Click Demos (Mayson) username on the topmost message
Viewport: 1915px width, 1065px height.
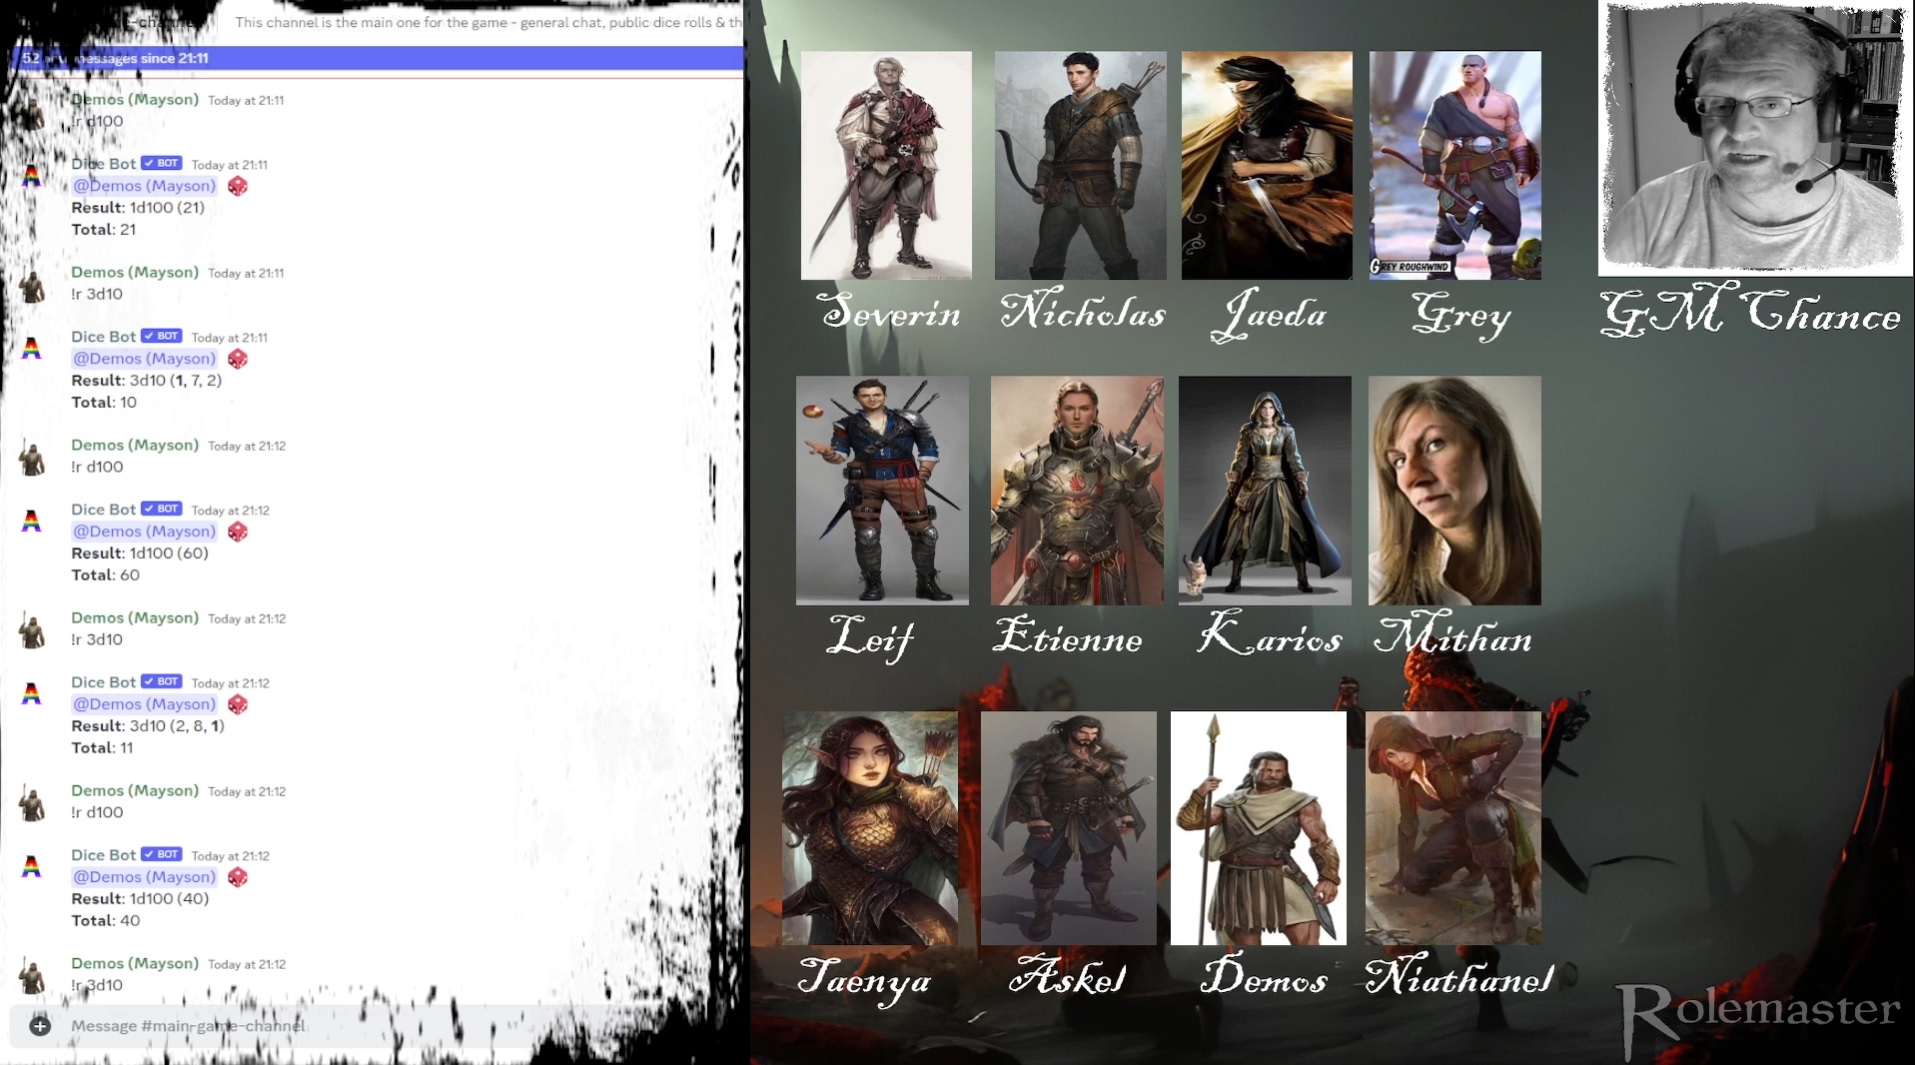coord(135,100)
